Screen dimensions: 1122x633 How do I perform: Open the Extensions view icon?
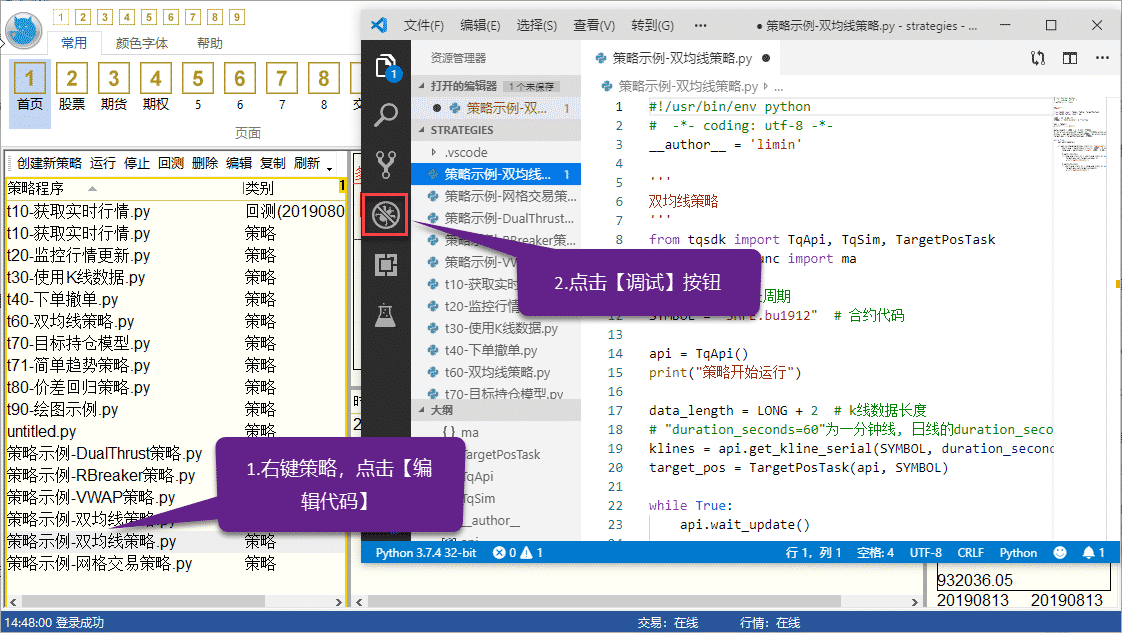[x=386, y=265]
